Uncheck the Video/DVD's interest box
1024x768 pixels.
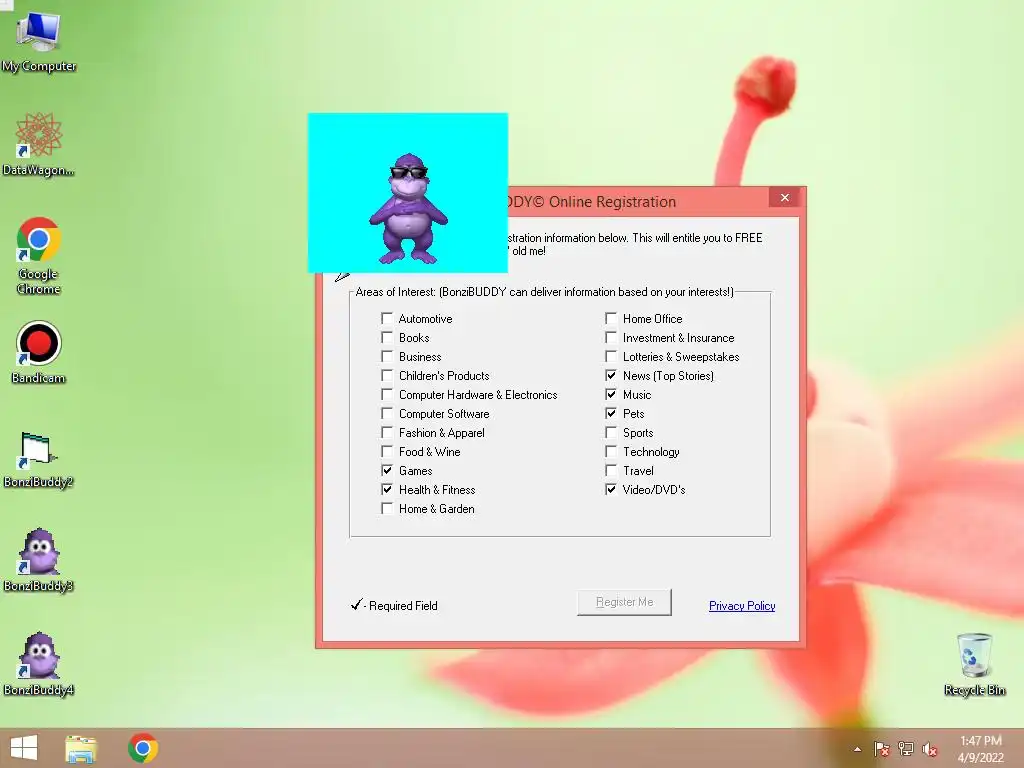point(611,489)
